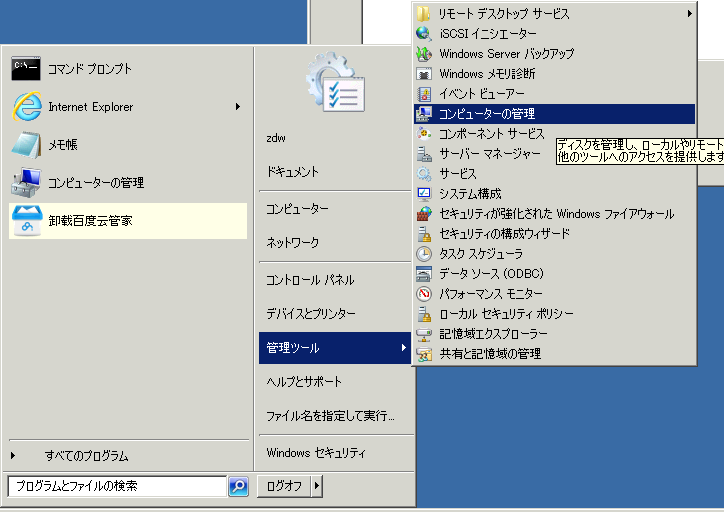The image size is (724, 512).
Task: Click the Windows ファイアウォール icon
Action: click(423, 214)
